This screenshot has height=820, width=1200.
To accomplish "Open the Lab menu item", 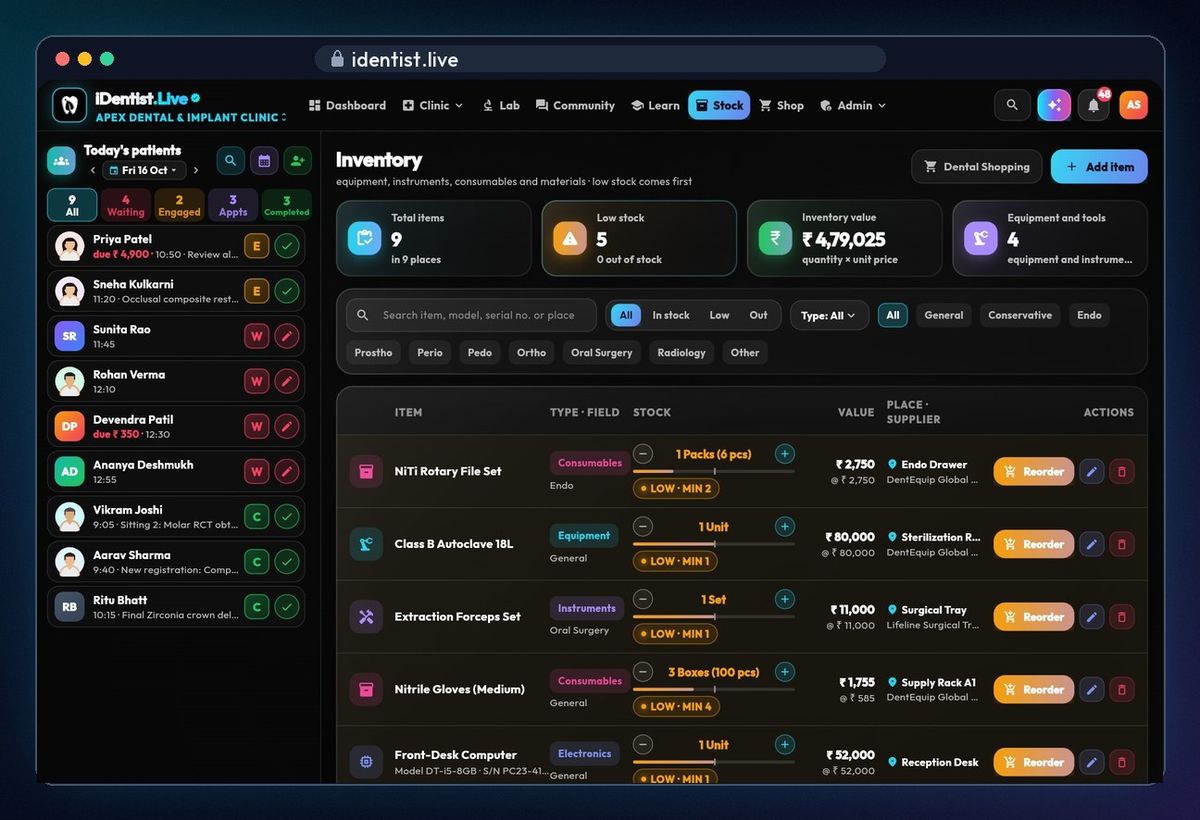I will 501,105.
